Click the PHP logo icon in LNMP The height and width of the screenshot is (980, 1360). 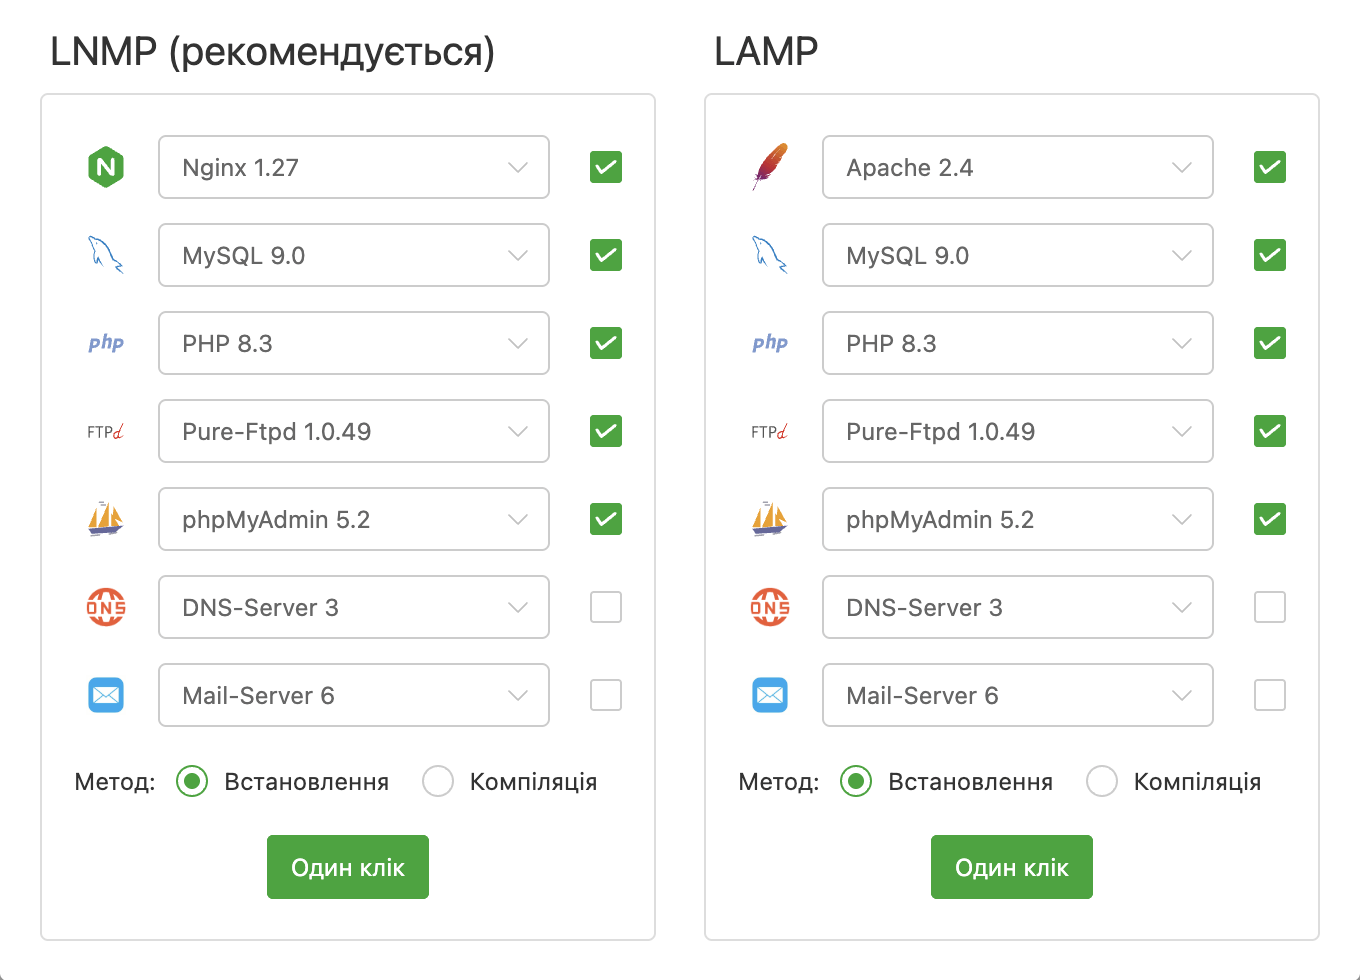[106, 343]
